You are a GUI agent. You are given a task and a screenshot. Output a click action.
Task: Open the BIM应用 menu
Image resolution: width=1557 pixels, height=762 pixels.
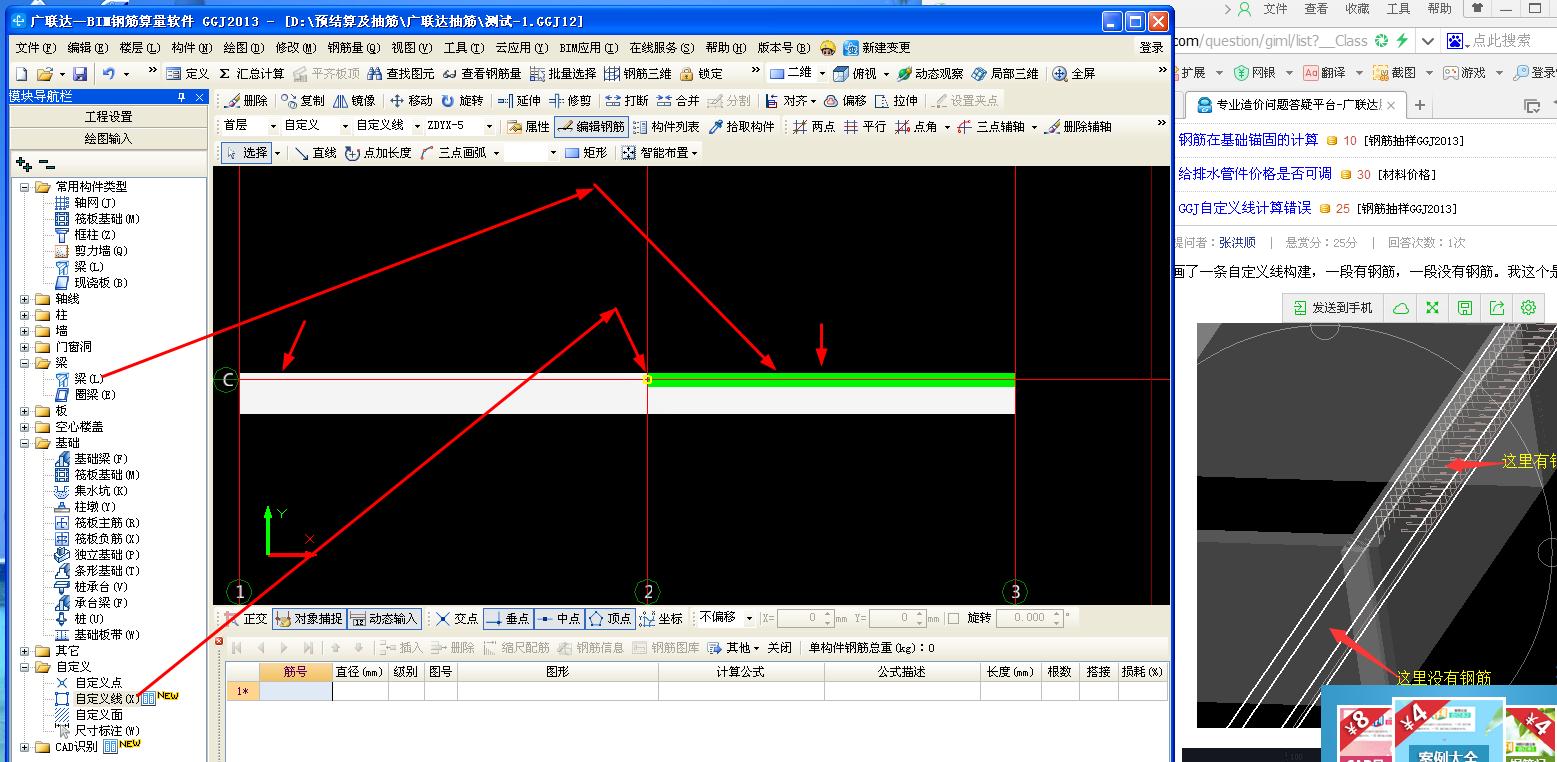click(588, 48)
